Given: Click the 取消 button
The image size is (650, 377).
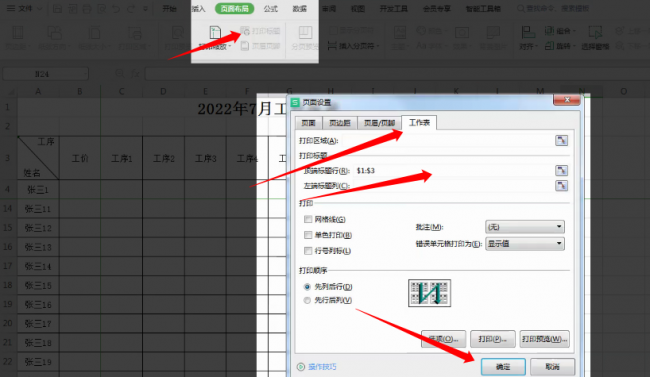Looking at the screenshot, I should coord(552,367).
